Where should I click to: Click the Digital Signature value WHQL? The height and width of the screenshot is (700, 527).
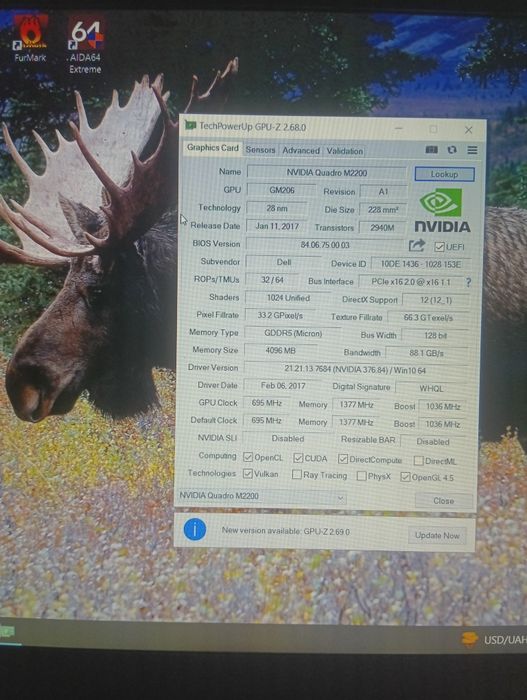coord(431,388)
